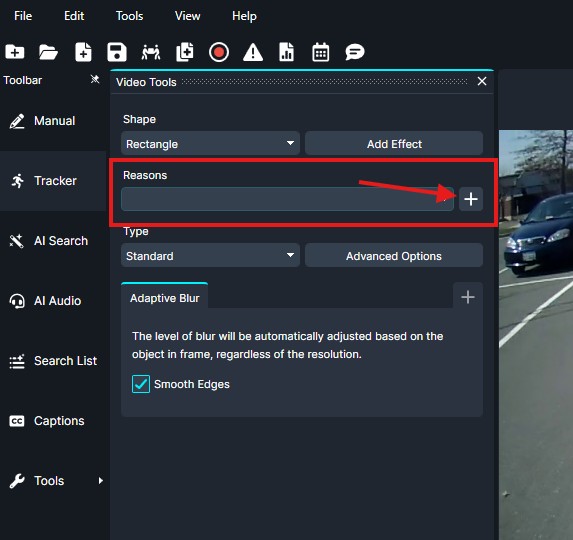This screenshot has width=573, height=540.
Task: Open the Shape dropdown showing Rectangle
Action: point(210,144)
